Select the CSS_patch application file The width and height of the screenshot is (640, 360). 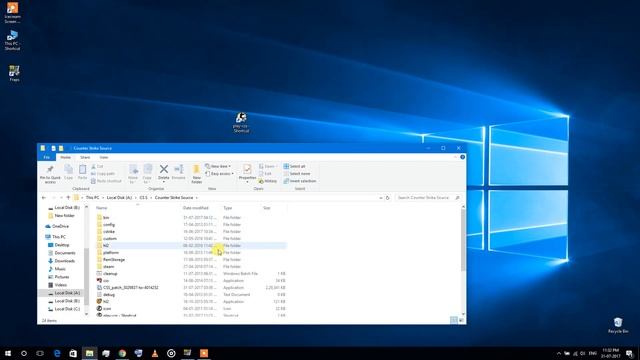[191, 287]
